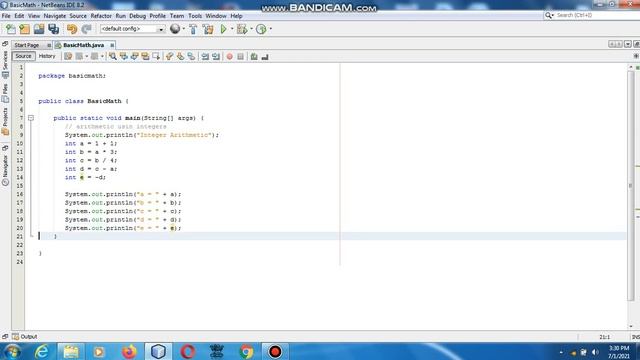
Task: Click the Find Next Occurrence icon
Action: click(134, 56)
